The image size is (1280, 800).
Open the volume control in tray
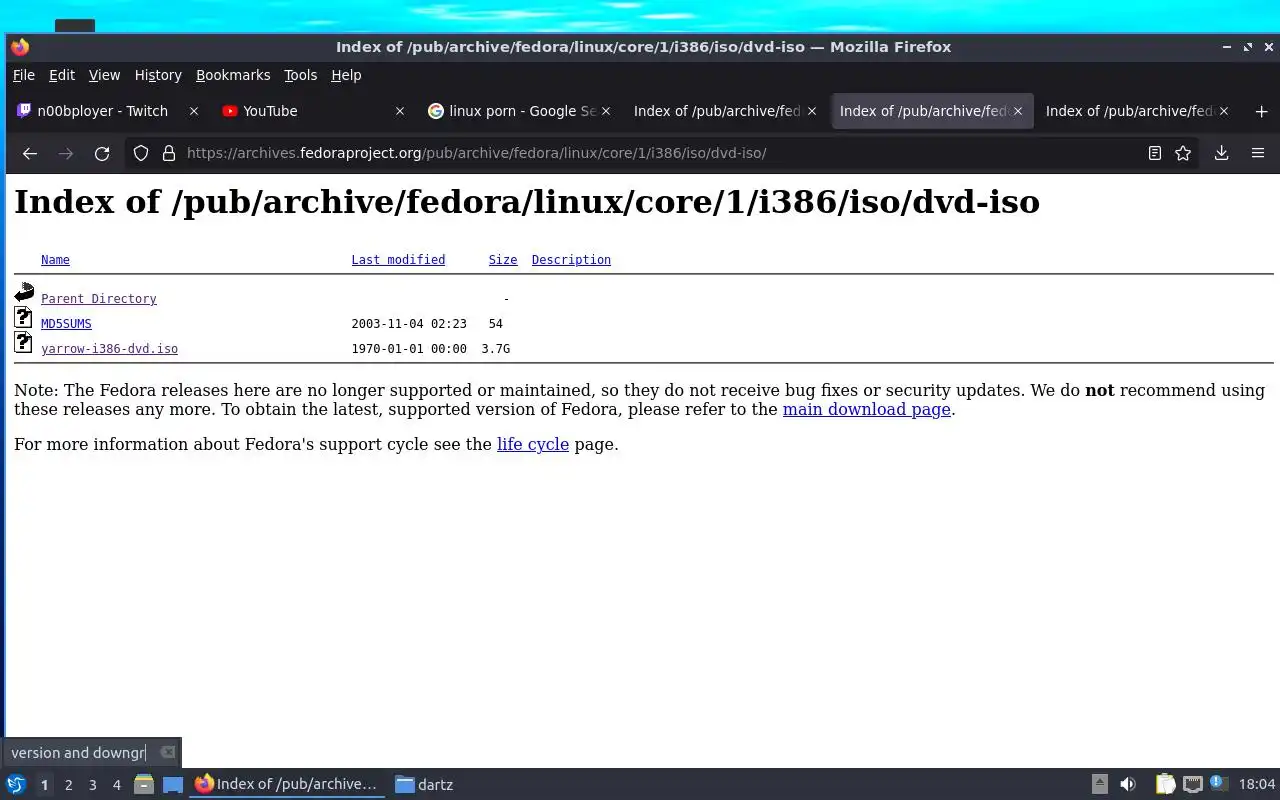point(1128,784)
